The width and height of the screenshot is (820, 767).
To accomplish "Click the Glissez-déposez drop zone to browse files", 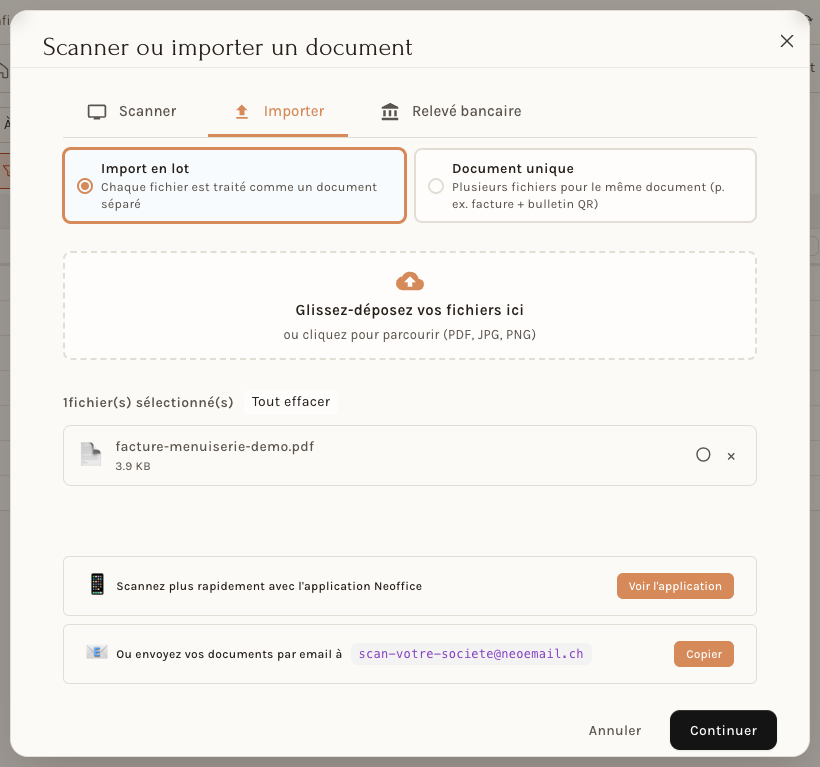I will [x=410, y=305].
